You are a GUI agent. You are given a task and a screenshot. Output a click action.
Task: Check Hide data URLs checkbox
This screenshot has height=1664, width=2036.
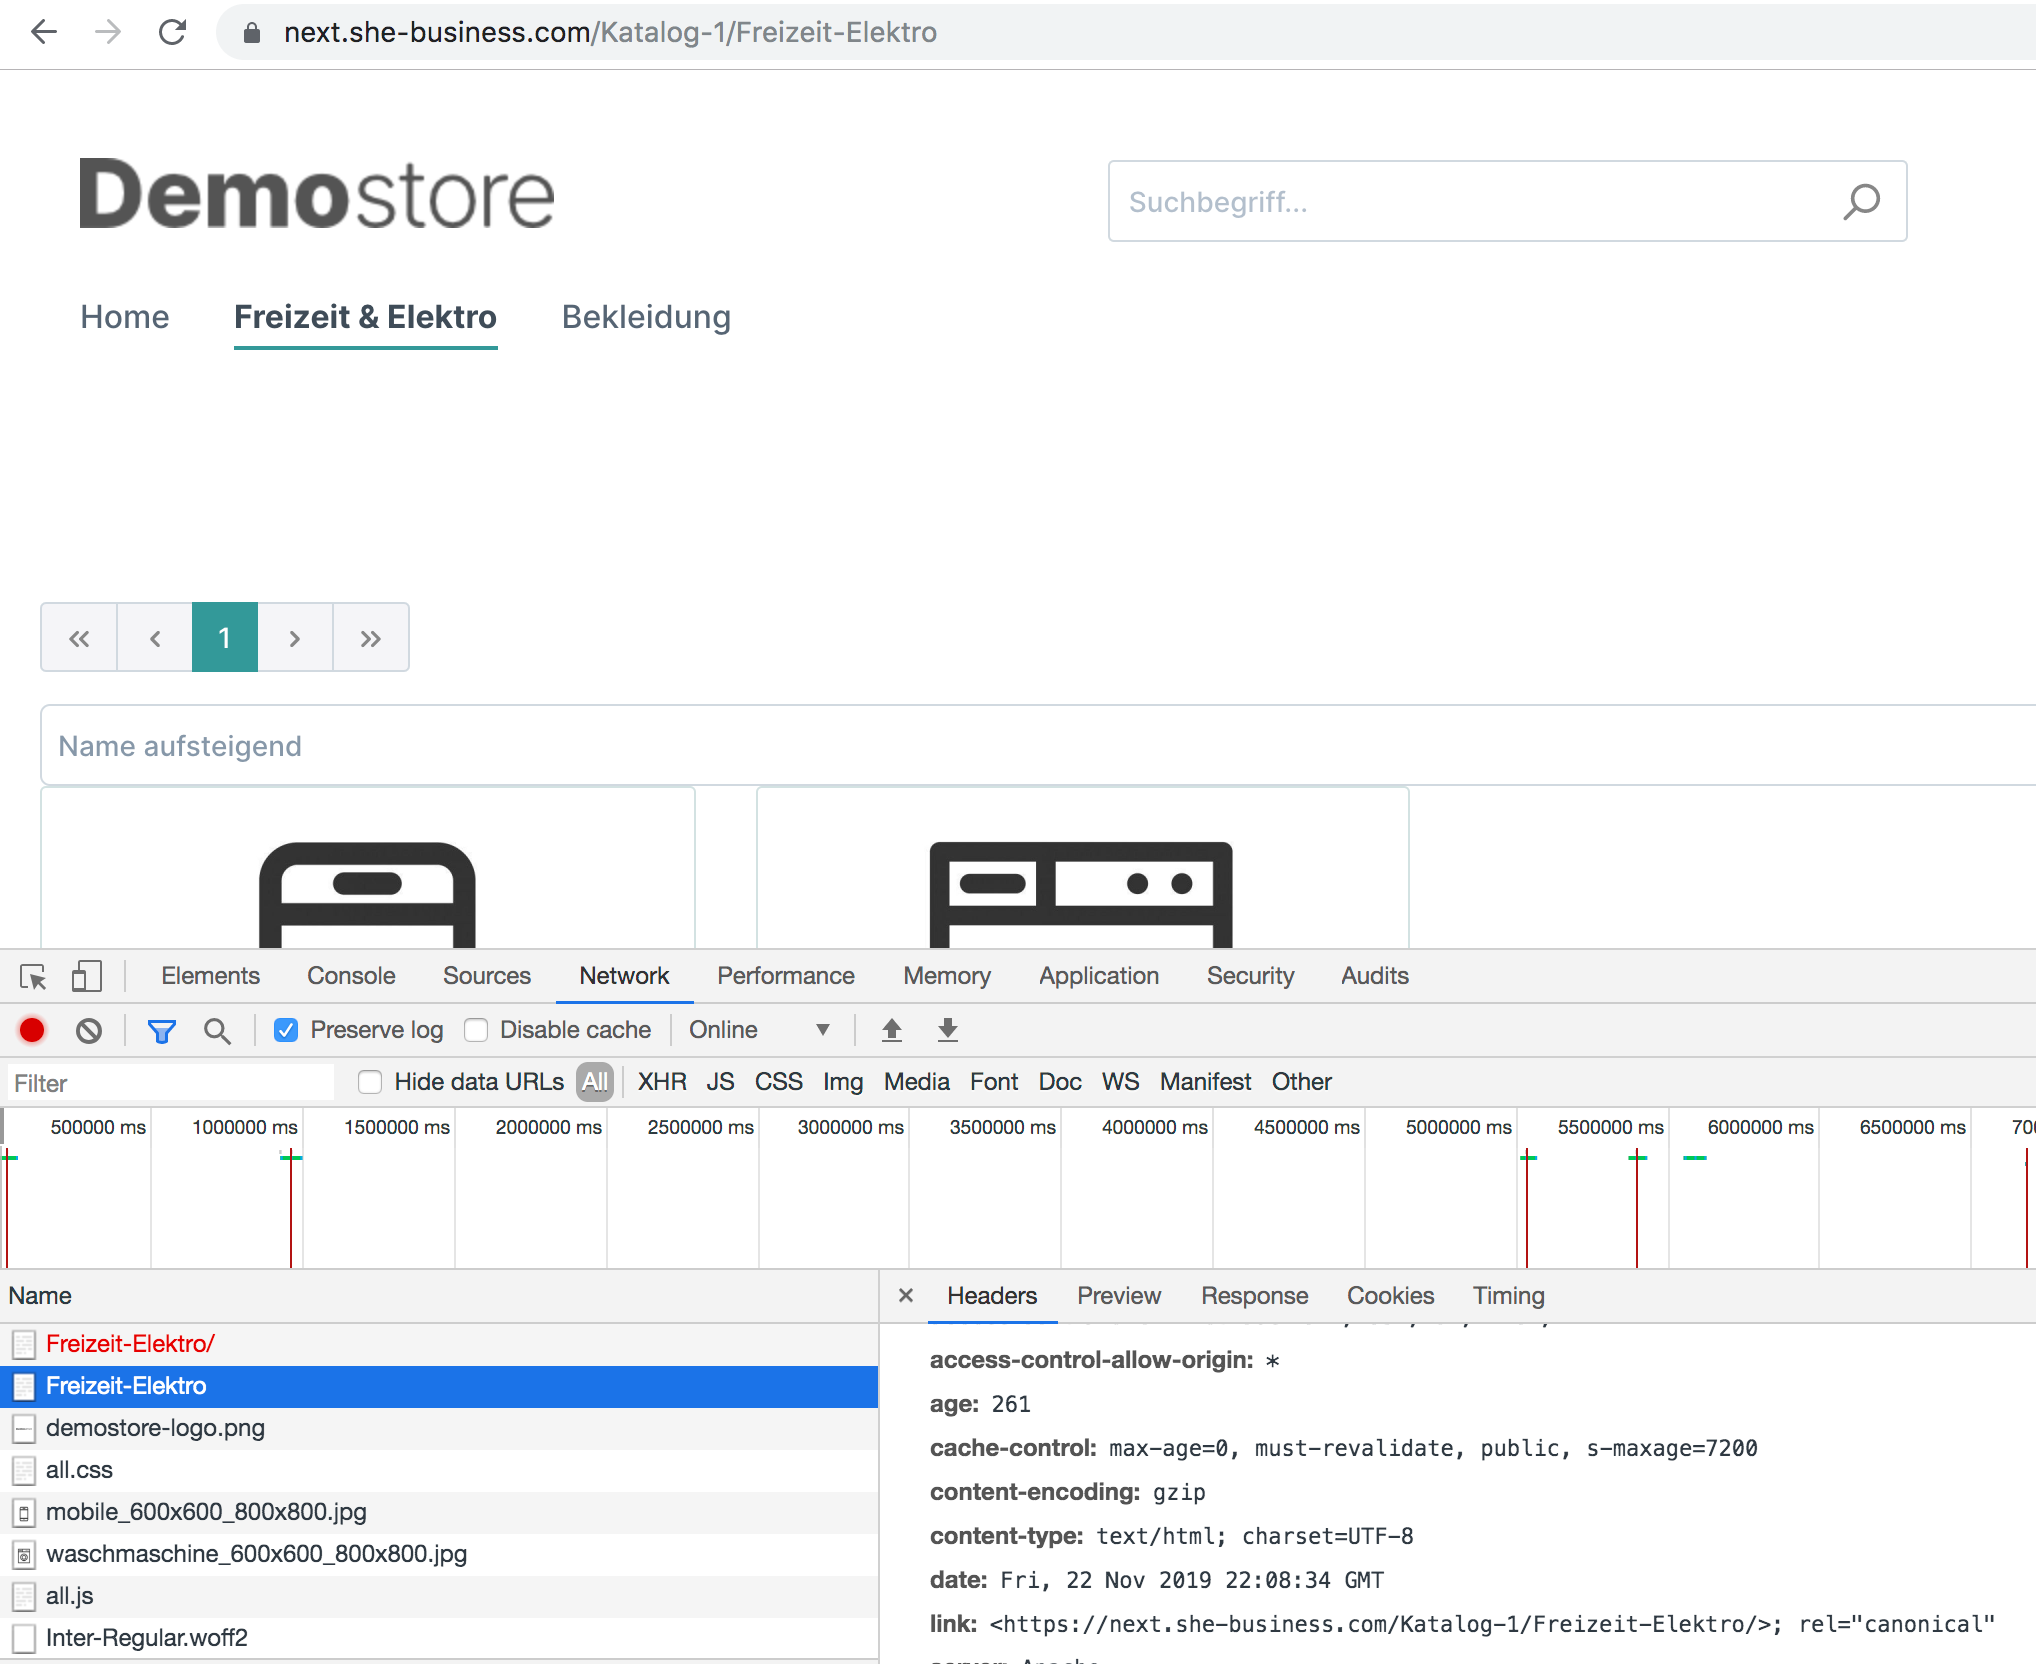pyautogui.click(x=370, y=1082)
